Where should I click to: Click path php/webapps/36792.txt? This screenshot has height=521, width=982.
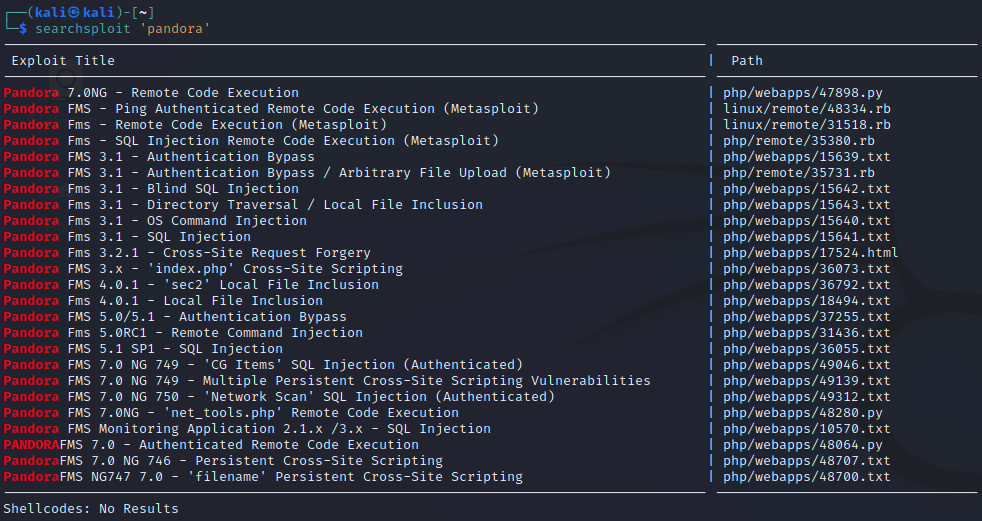(807, 285)
